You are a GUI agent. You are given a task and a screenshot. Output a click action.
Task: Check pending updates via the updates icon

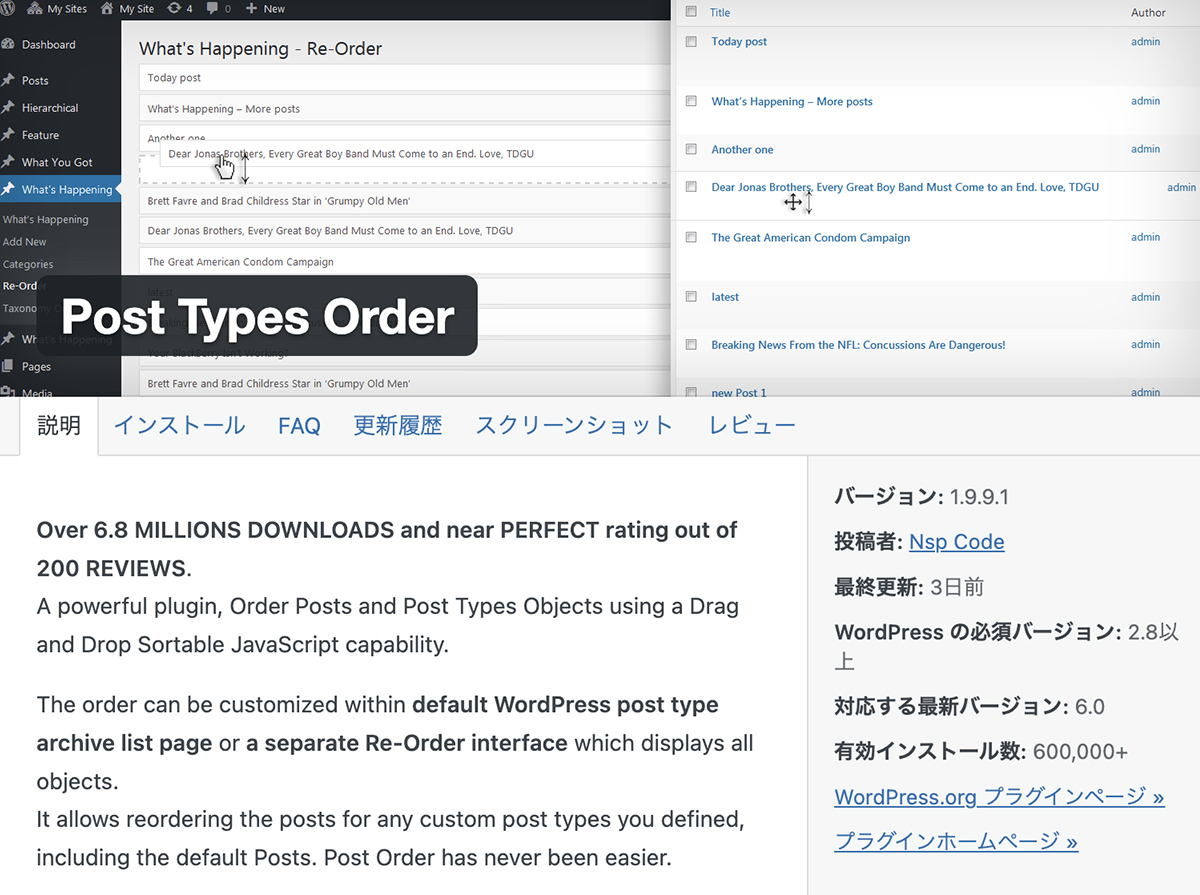click(x=176, y=9)
